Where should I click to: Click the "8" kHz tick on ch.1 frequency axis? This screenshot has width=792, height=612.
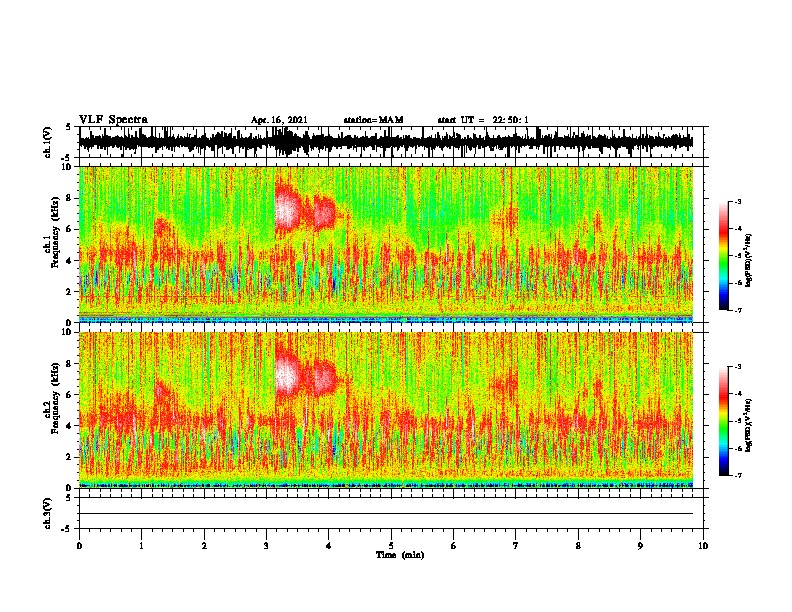click(71, 198)
